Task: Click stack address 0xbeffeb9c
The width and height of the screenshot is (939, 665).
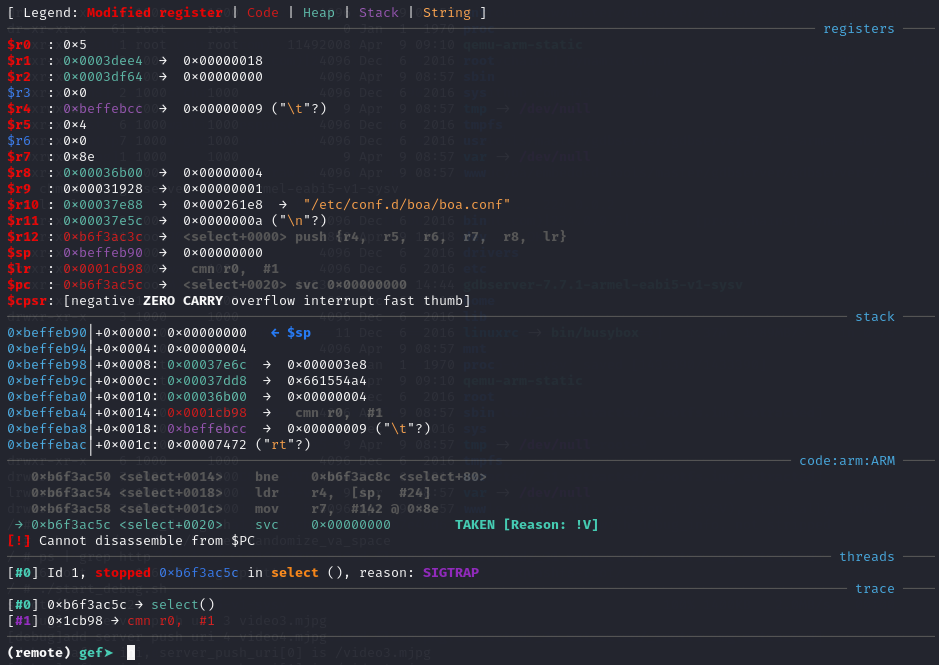Action: [x=46, y=380]
